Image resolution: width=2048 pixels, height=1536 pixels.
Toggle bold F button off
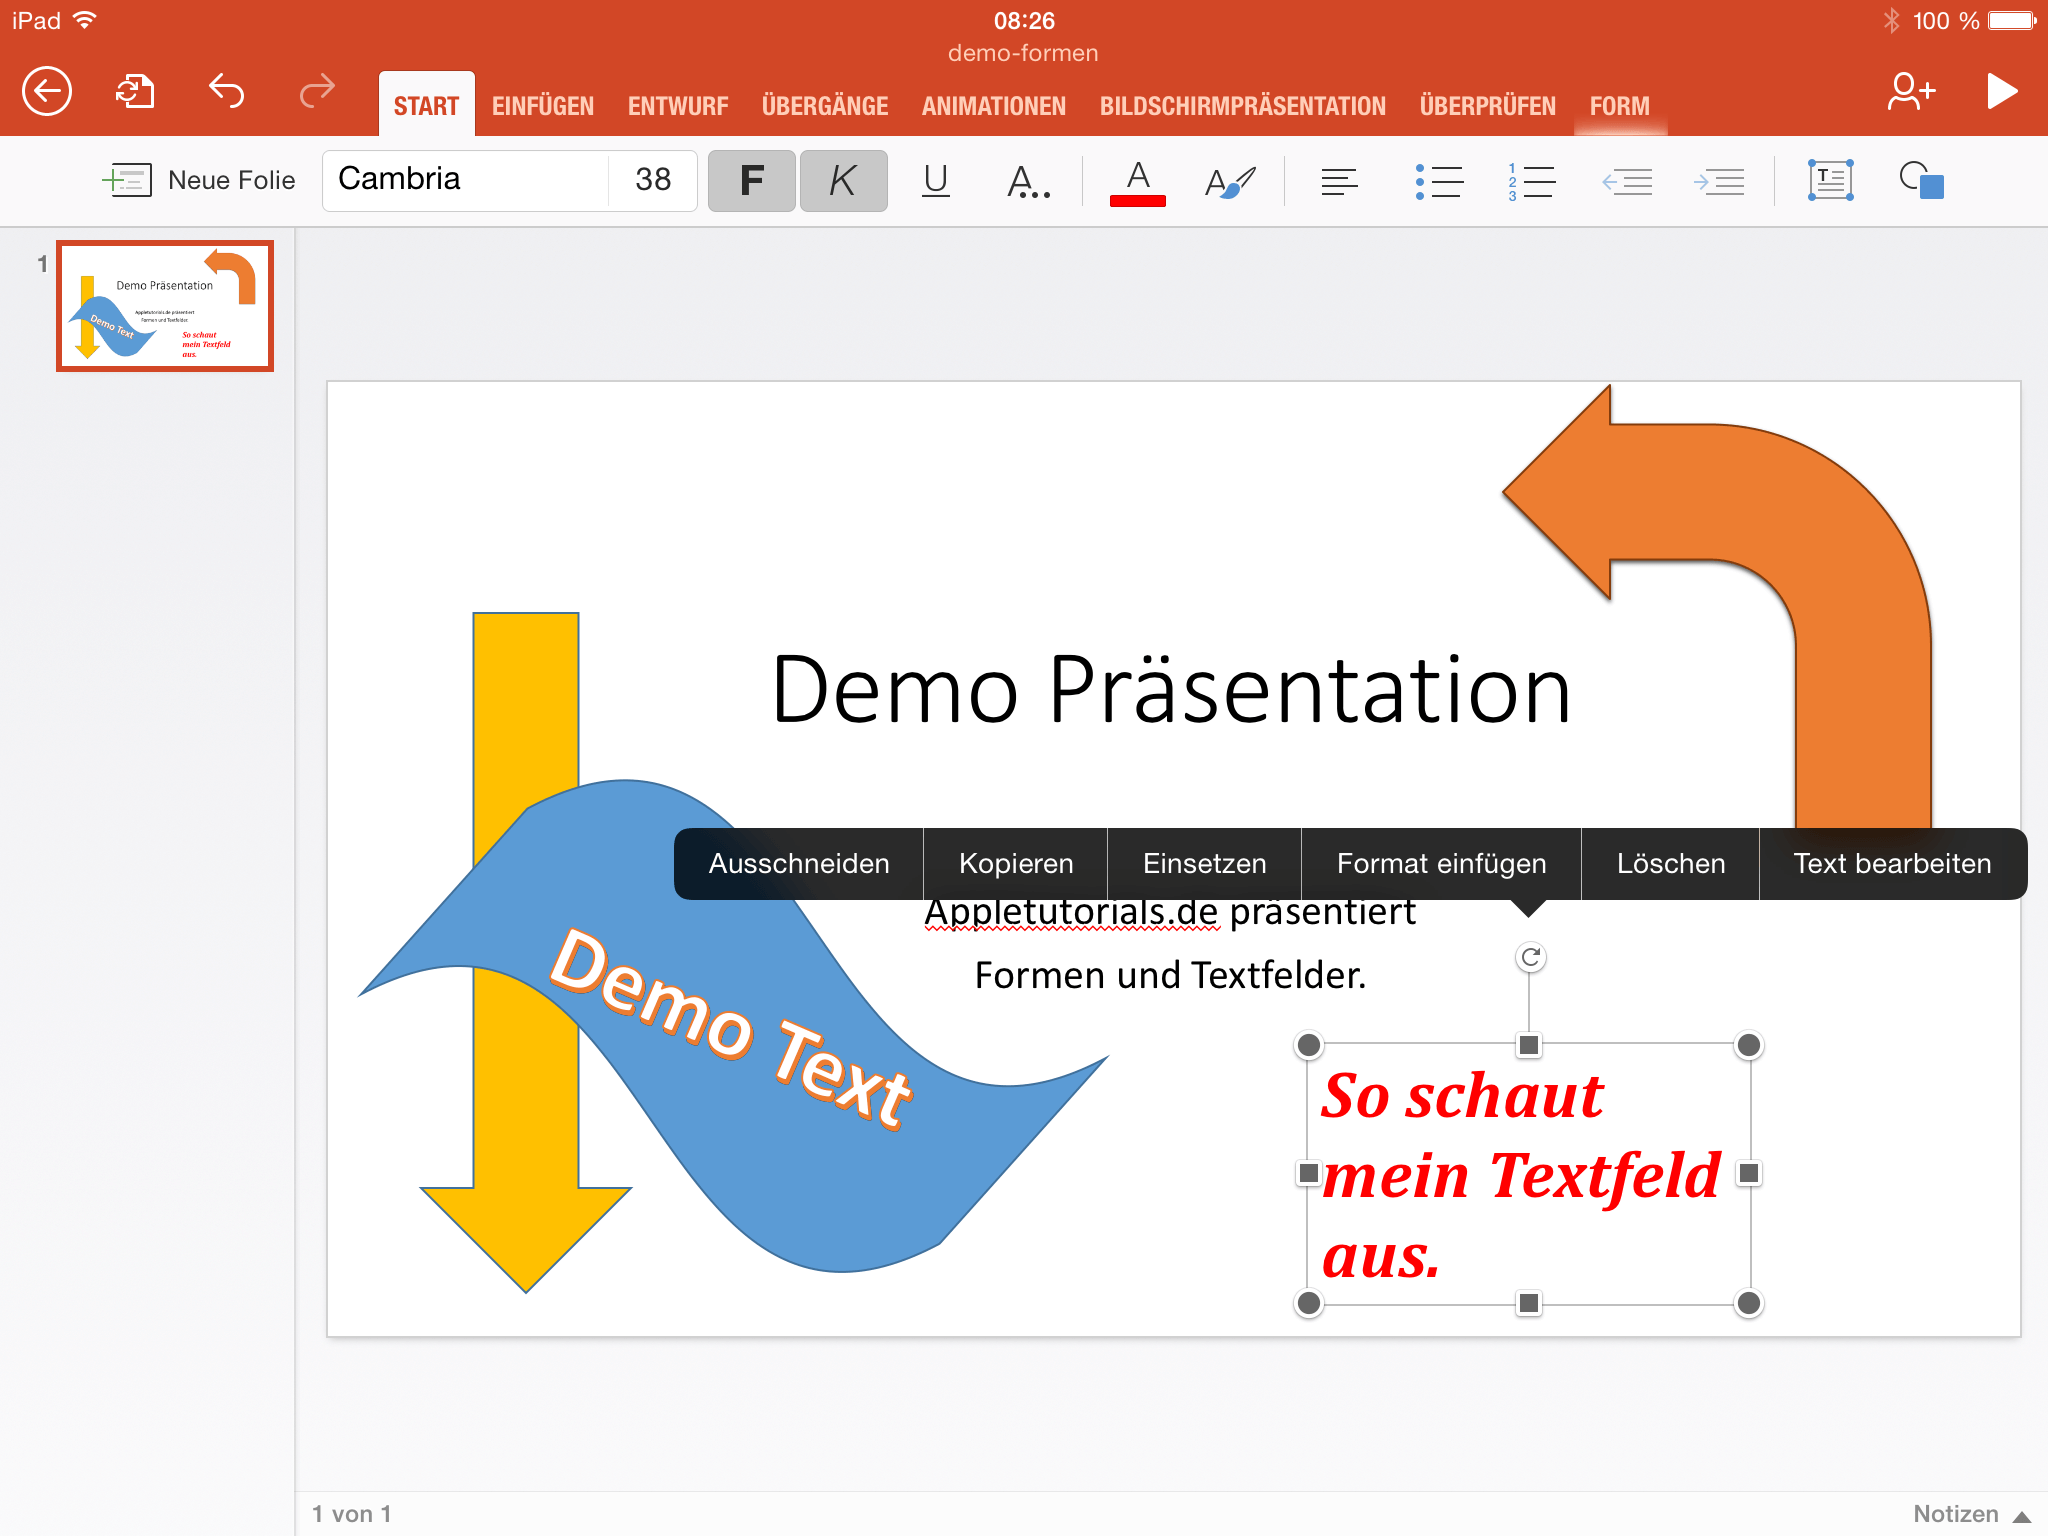[x=752, y=181]
